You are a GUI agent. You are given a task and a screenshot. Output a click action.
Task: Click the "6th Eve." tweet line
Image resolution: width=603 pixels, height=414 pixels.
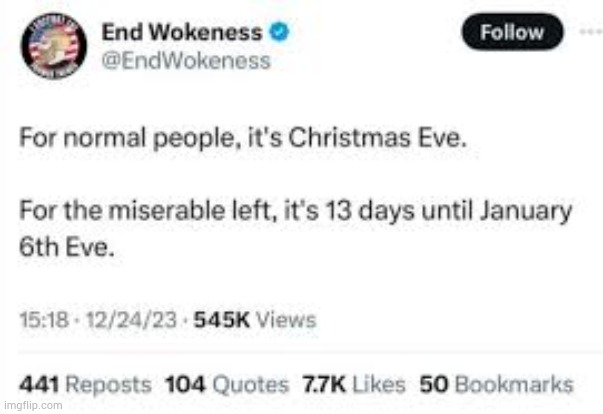[67, 247]
